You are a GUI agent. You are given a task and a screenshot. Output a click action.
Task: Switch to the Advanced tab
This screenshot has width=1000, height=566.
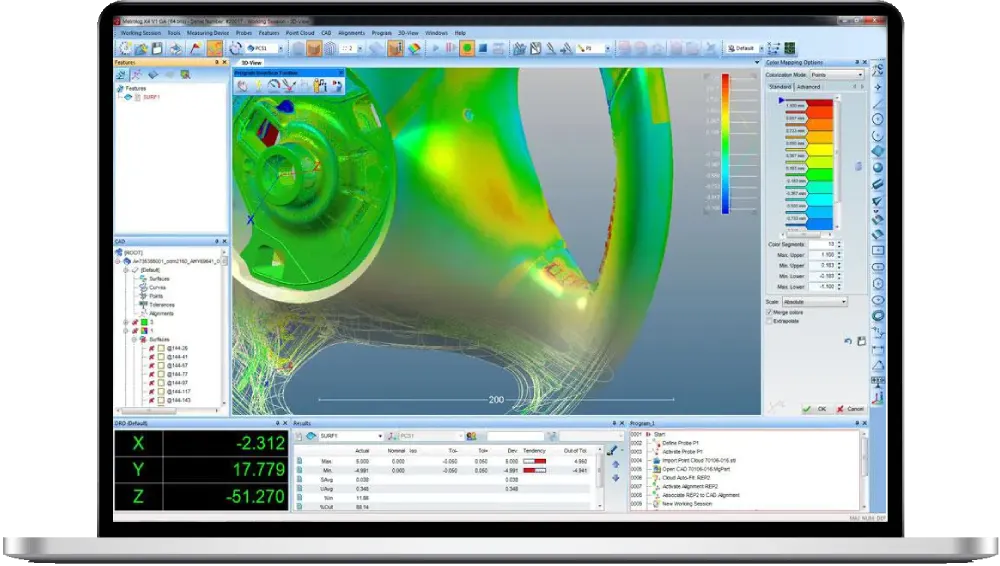coord(808,87)
